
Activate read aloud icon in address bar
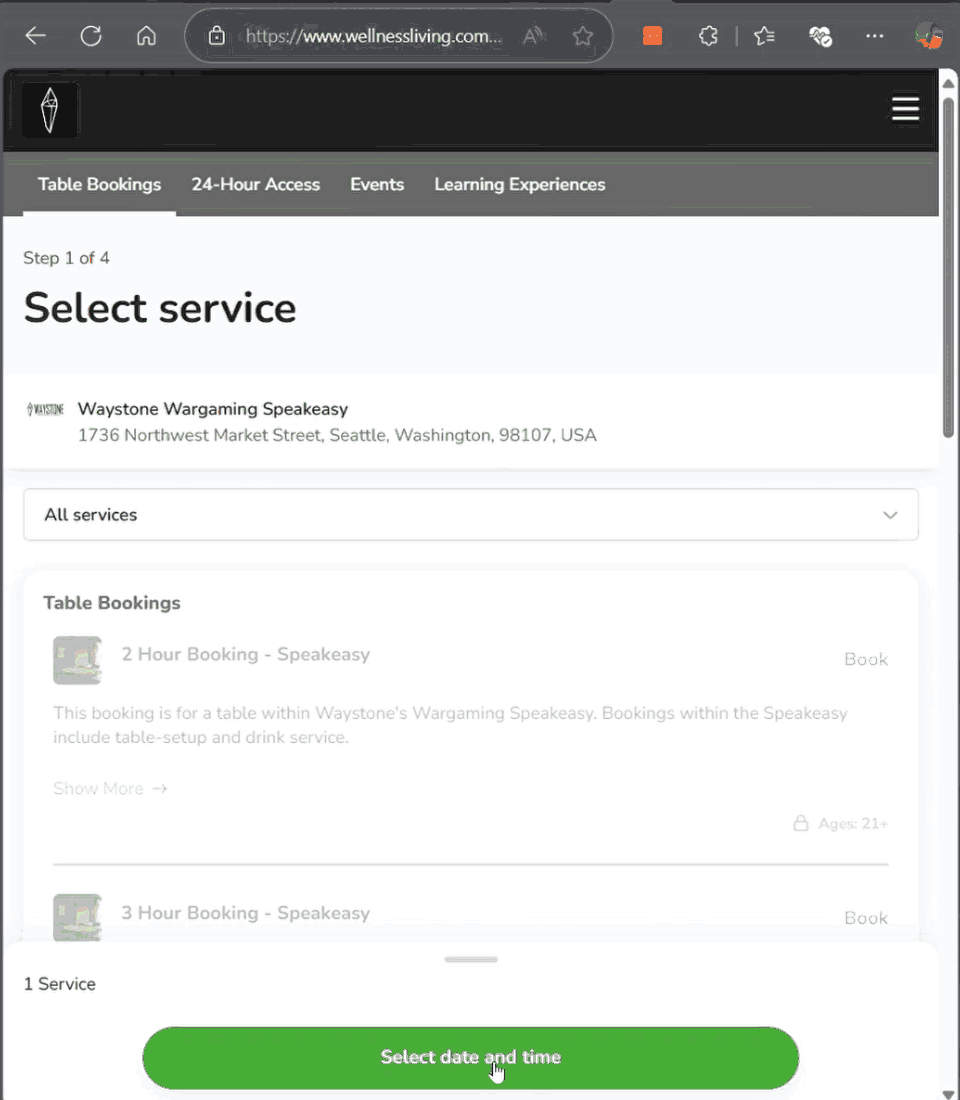pos(533,36)
